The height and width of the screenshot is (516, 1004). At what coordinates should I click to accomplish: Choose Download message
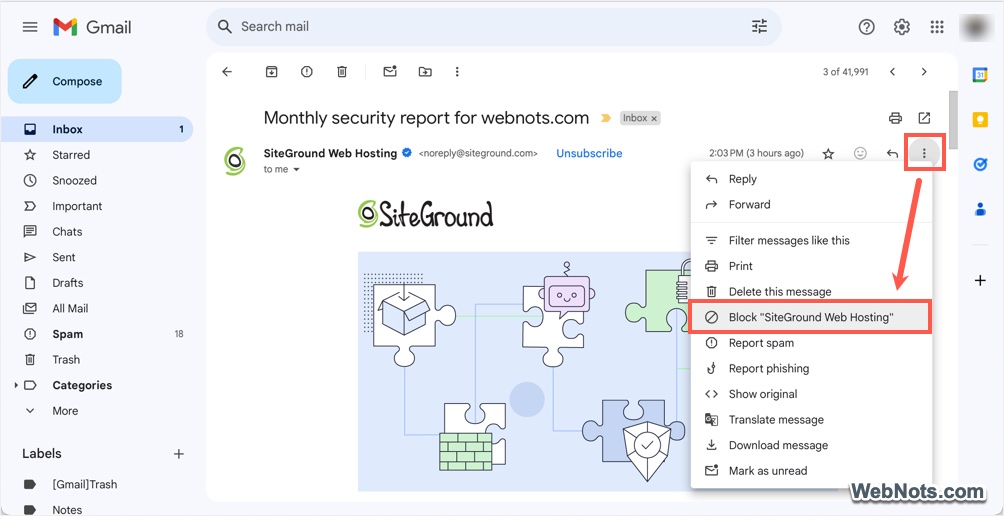(811, 446)
